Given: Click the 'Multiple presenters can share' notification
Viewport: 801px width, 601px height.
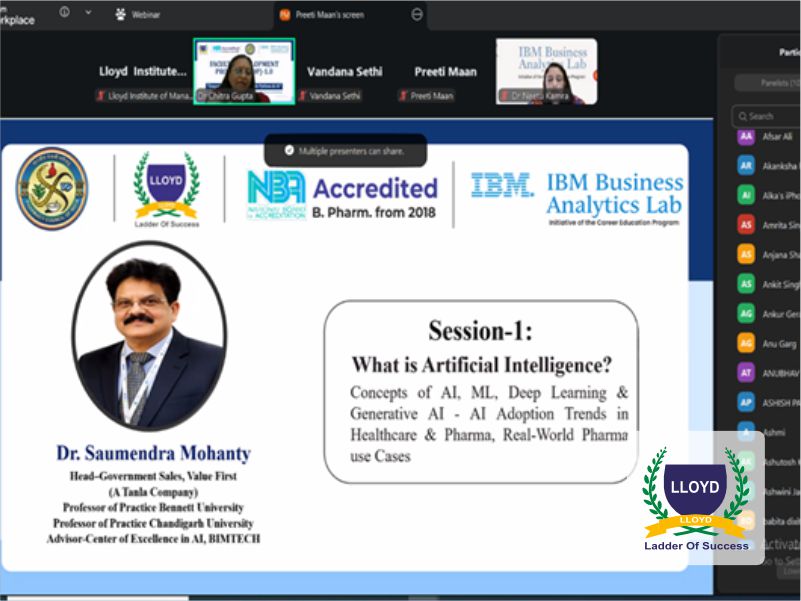Looking at the screenshot, I should 345,151.
